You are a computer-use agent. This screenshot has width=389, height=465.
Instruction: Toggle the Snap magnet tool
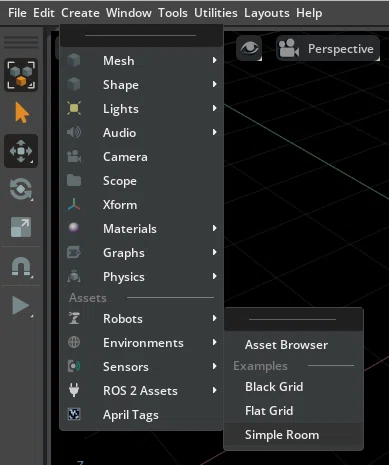pos(21,266)
